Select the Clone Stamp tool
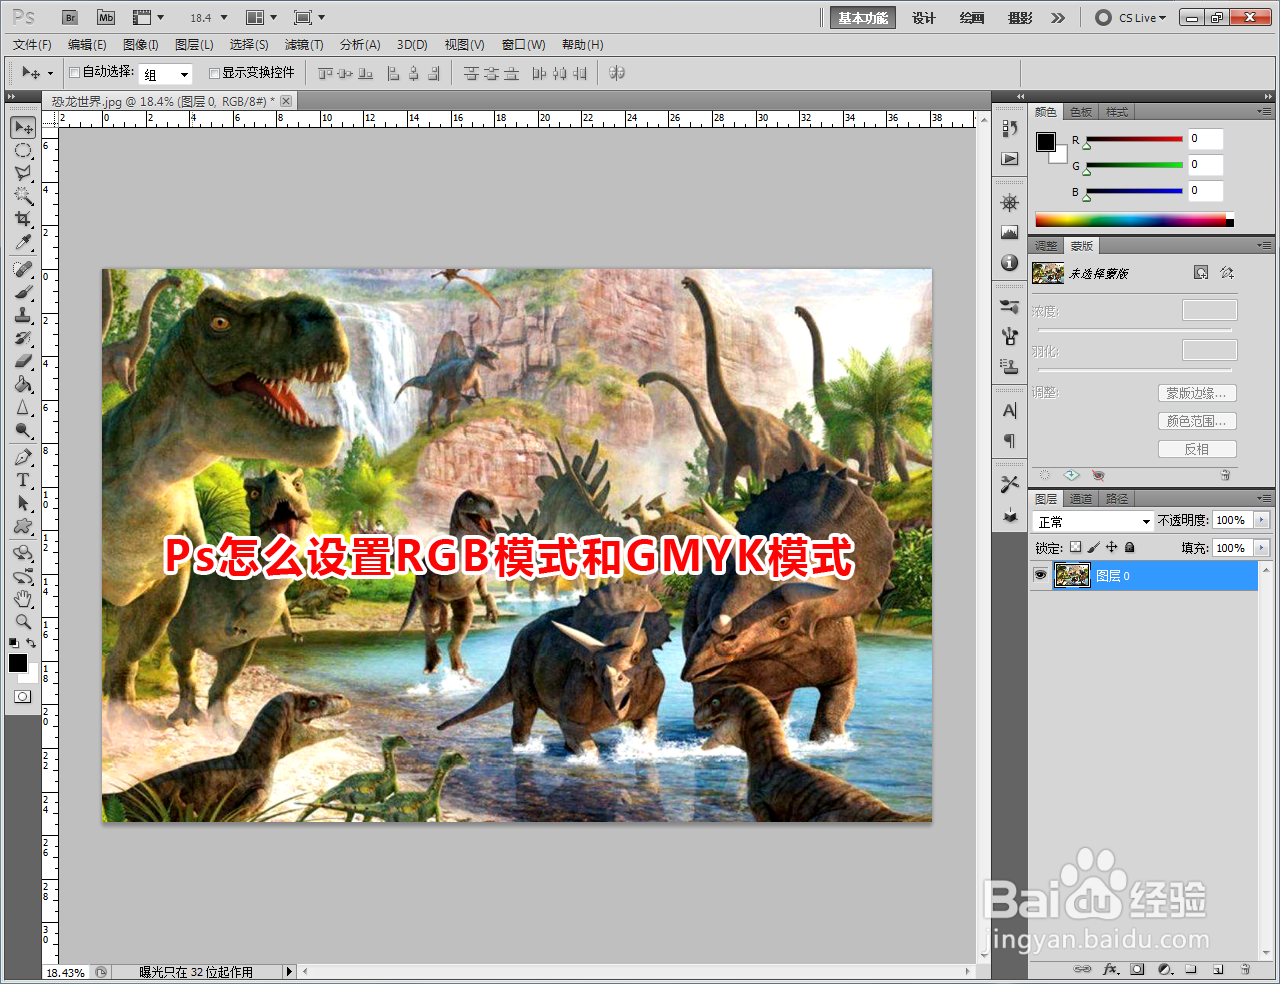1280x984 pixels. (x=23, y=316)
